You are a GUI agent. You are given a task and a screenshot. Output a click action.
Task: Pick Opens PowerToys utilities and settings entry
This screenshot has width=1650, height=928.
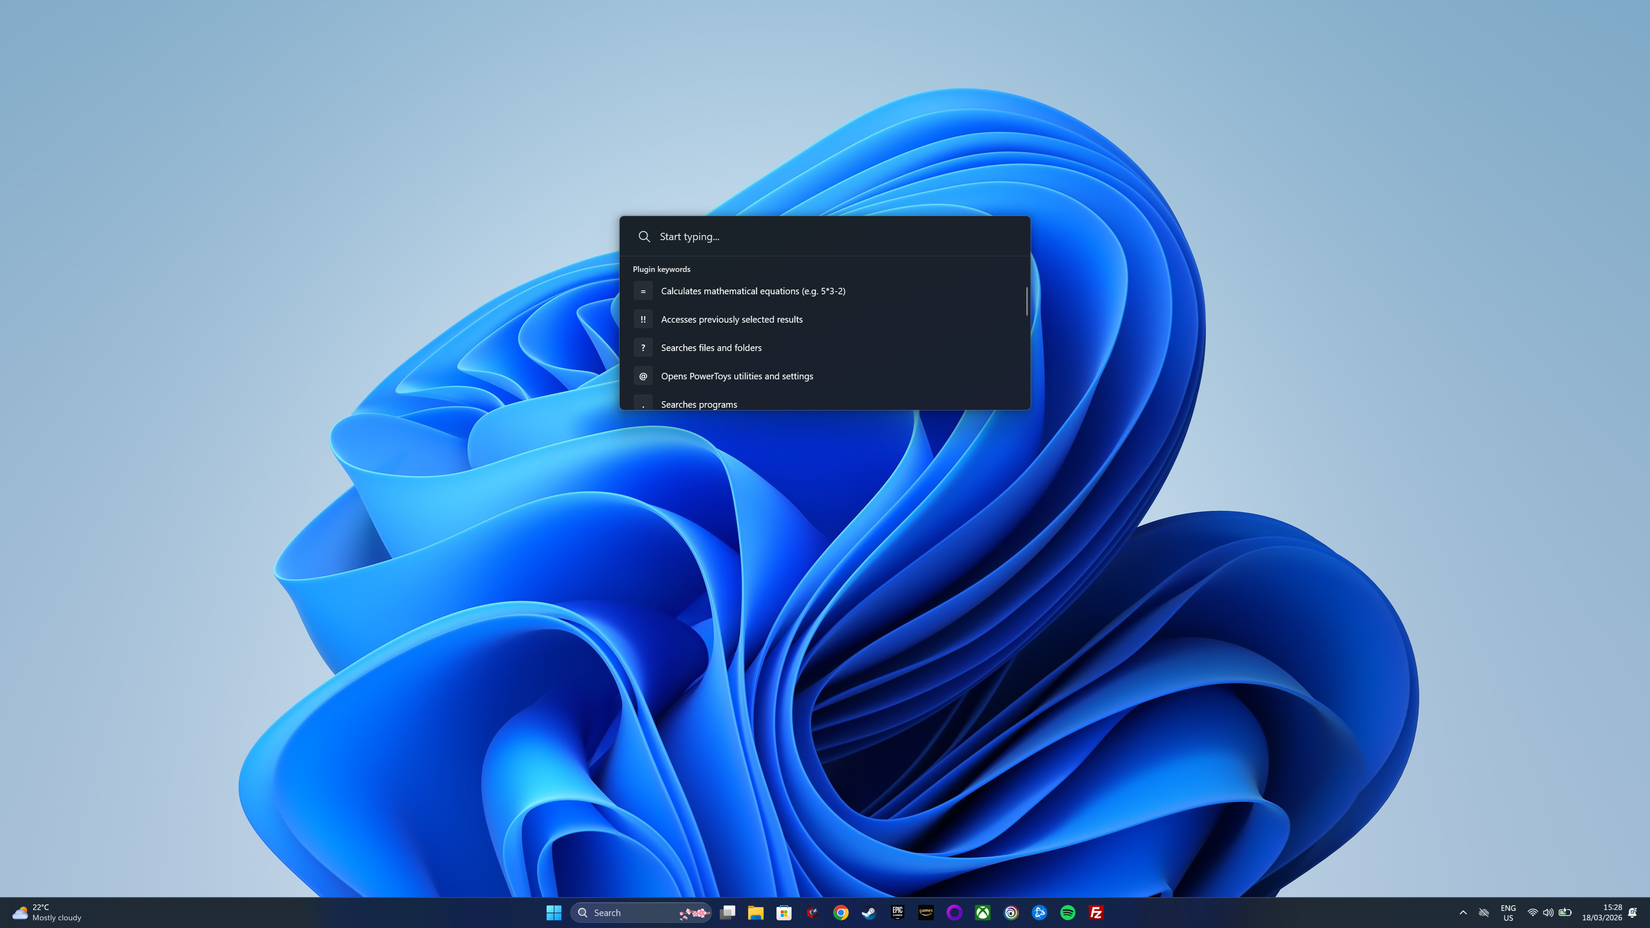(824, 376)
